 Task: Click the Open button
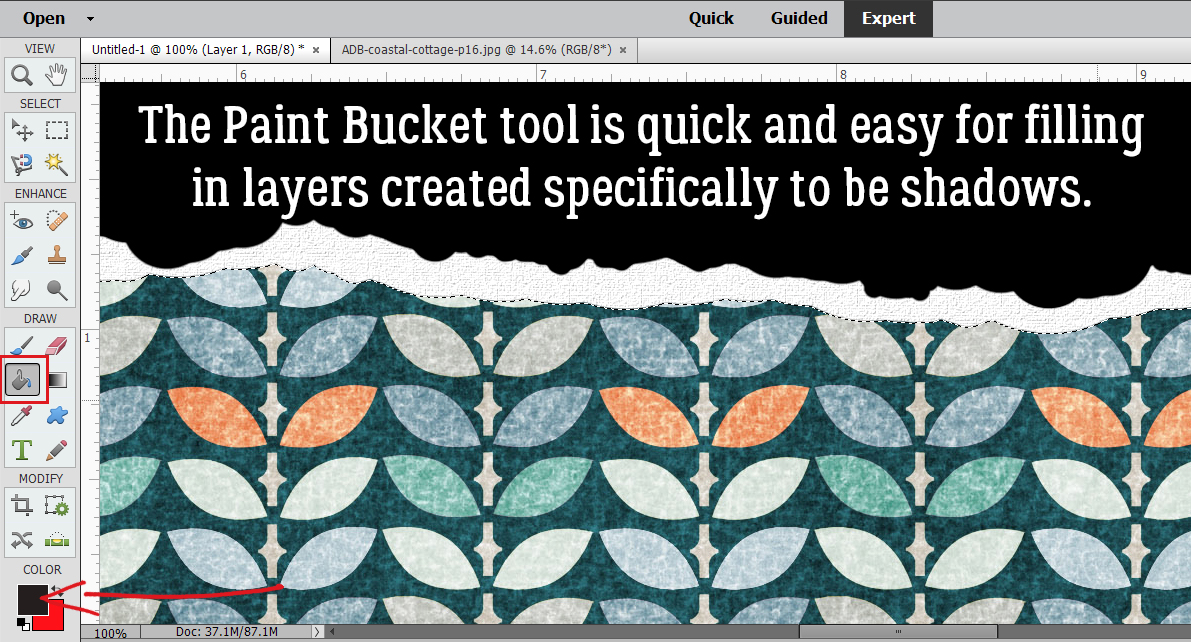click(44, 18)
